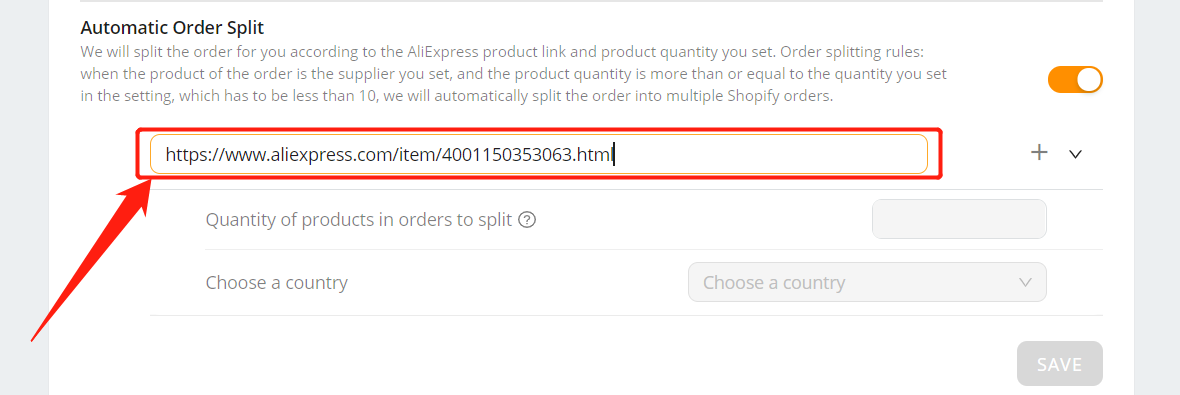Disable the Automatic Order Split switch

pyautogui.click(x=1075, y=80)
